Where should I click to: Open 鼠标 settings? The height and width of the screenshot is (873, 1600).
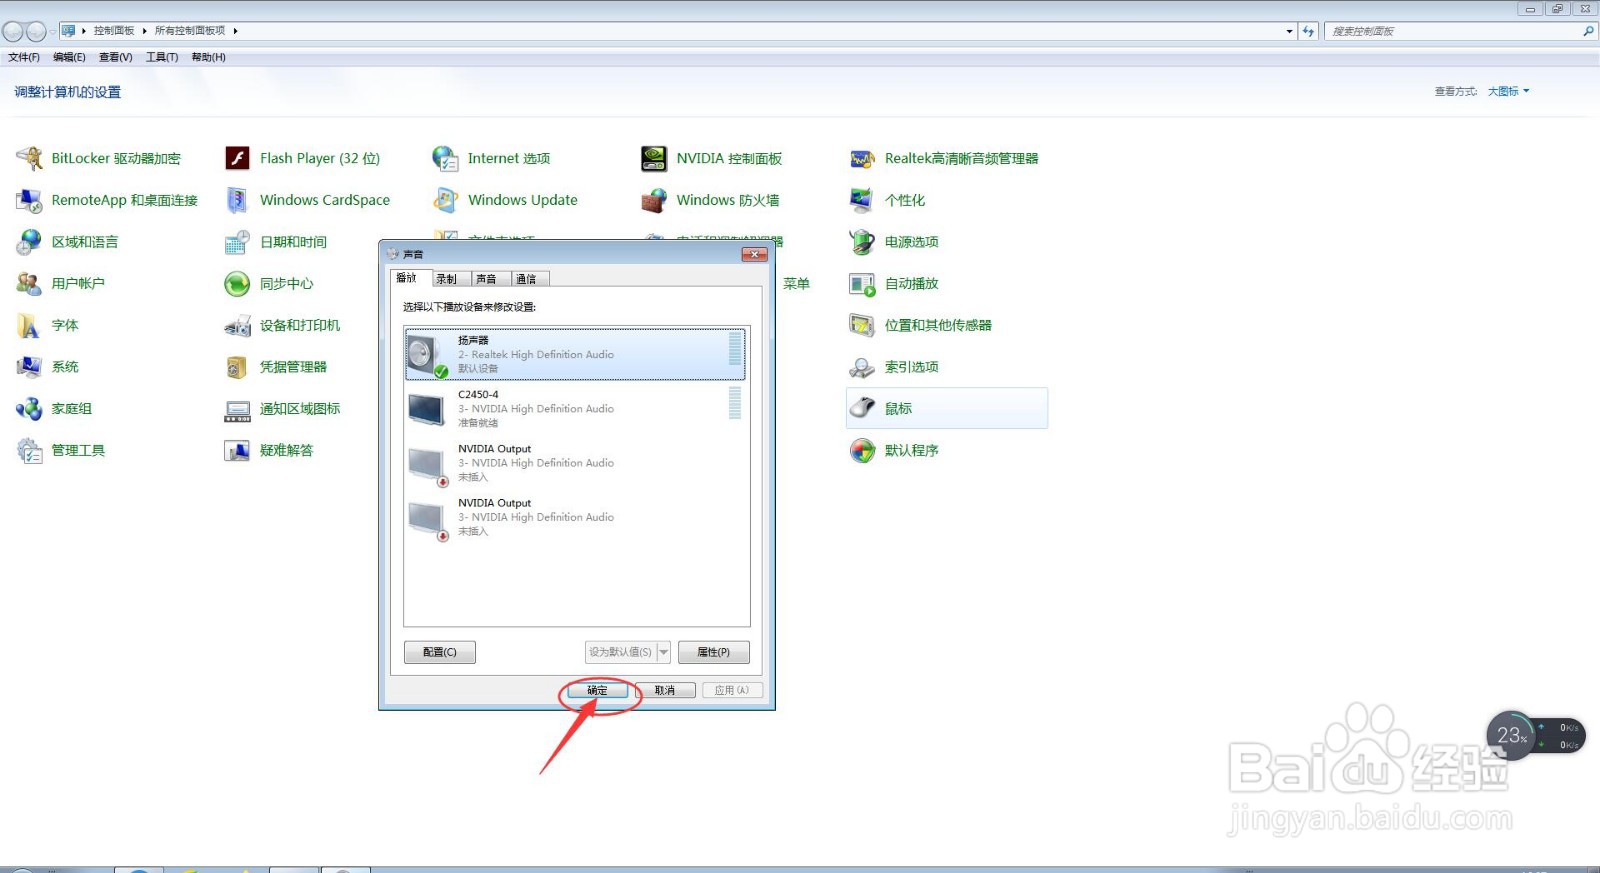pos(947,408)
